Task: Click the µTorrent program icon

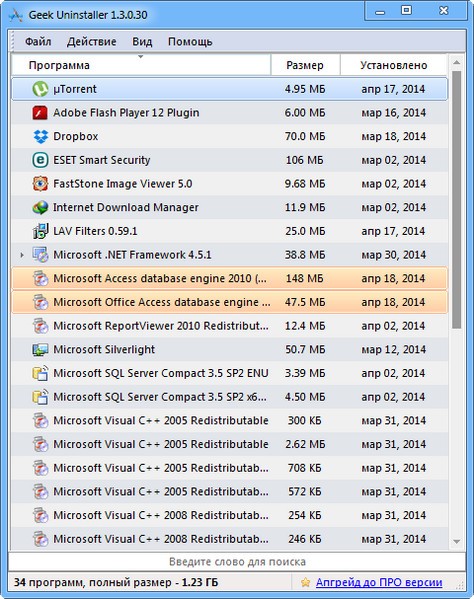Action: 40,89
